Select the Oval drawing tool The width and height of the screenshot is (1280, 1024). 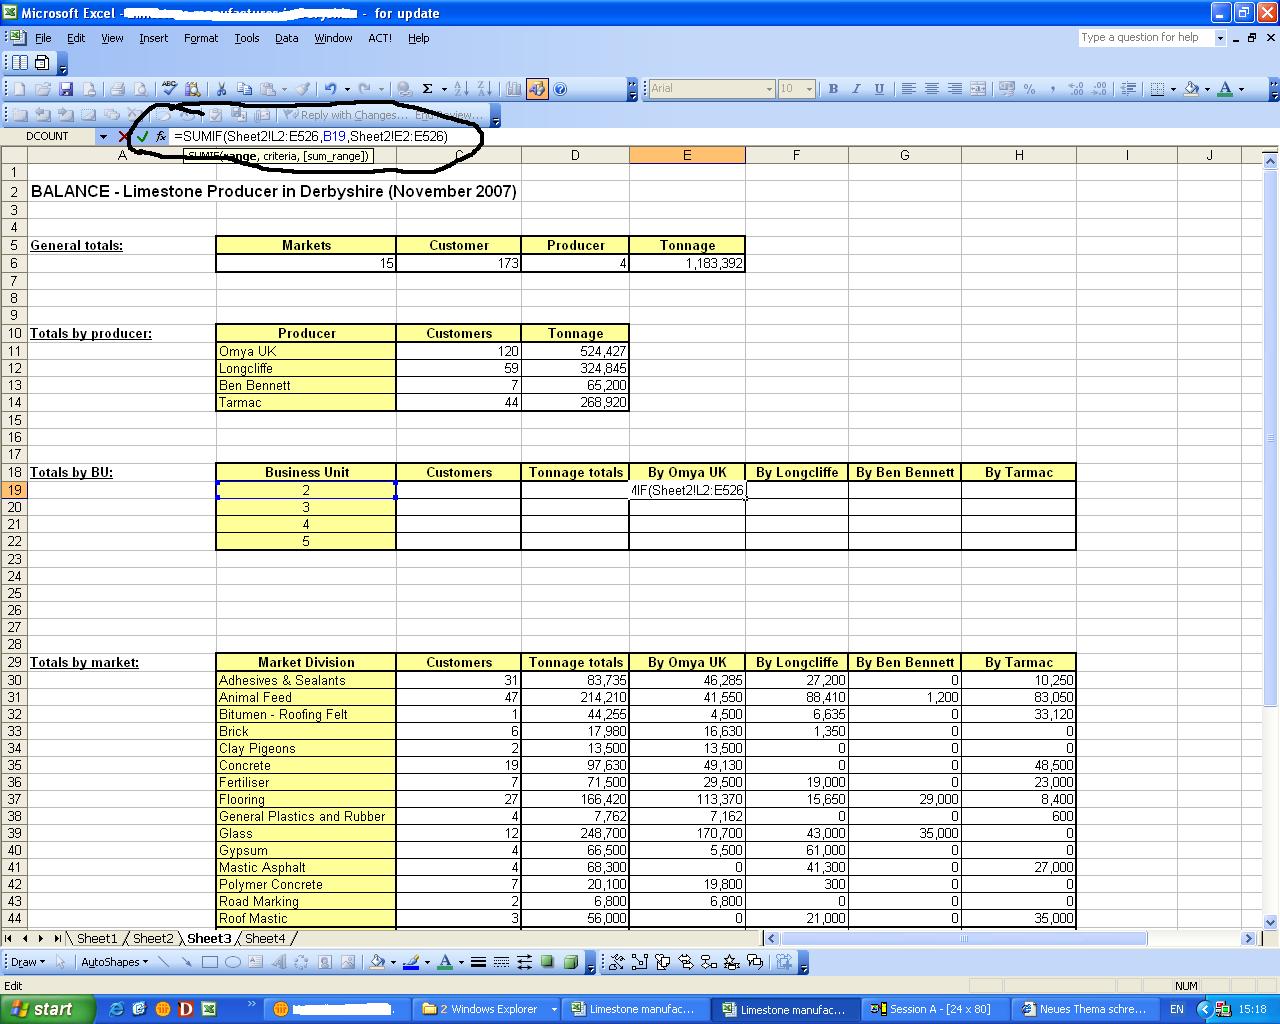pyautogui.click(x=232, y=962)
